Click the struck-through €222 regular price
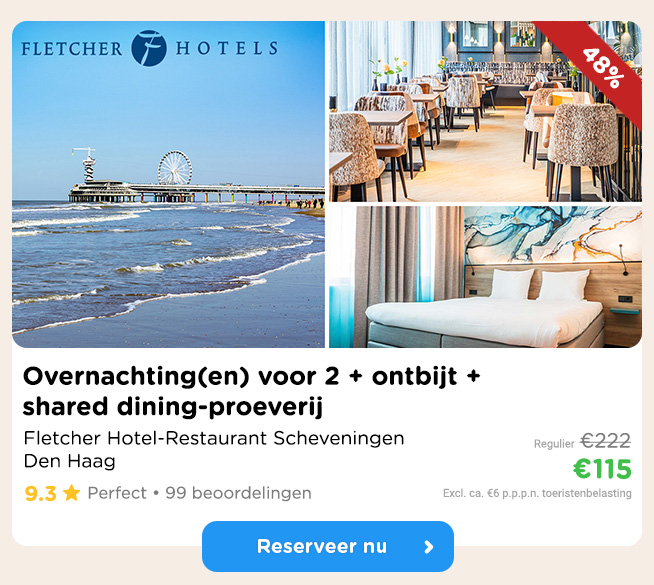The height and width of the screenshot is (585, 654). coord(606,441)
